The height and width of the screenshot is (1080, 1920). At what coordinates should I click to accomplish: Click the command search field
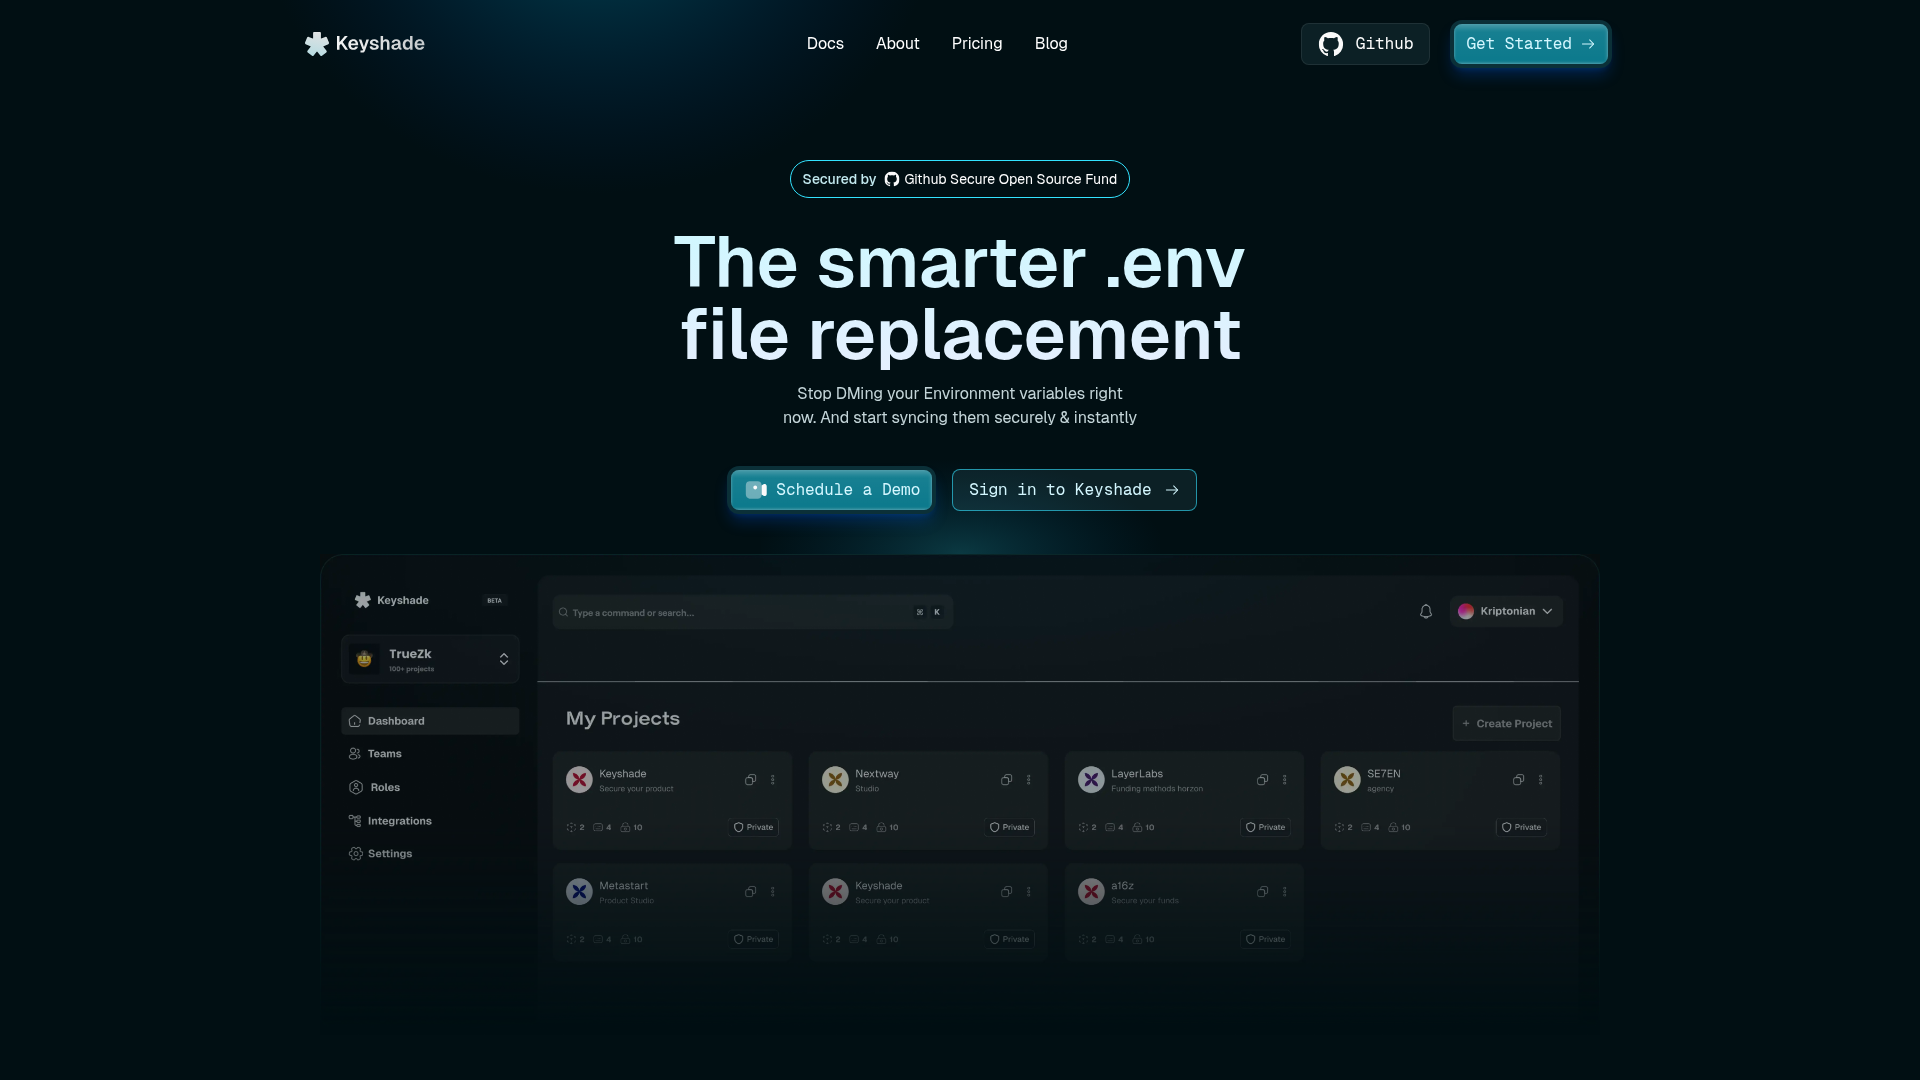coord(752,612)
